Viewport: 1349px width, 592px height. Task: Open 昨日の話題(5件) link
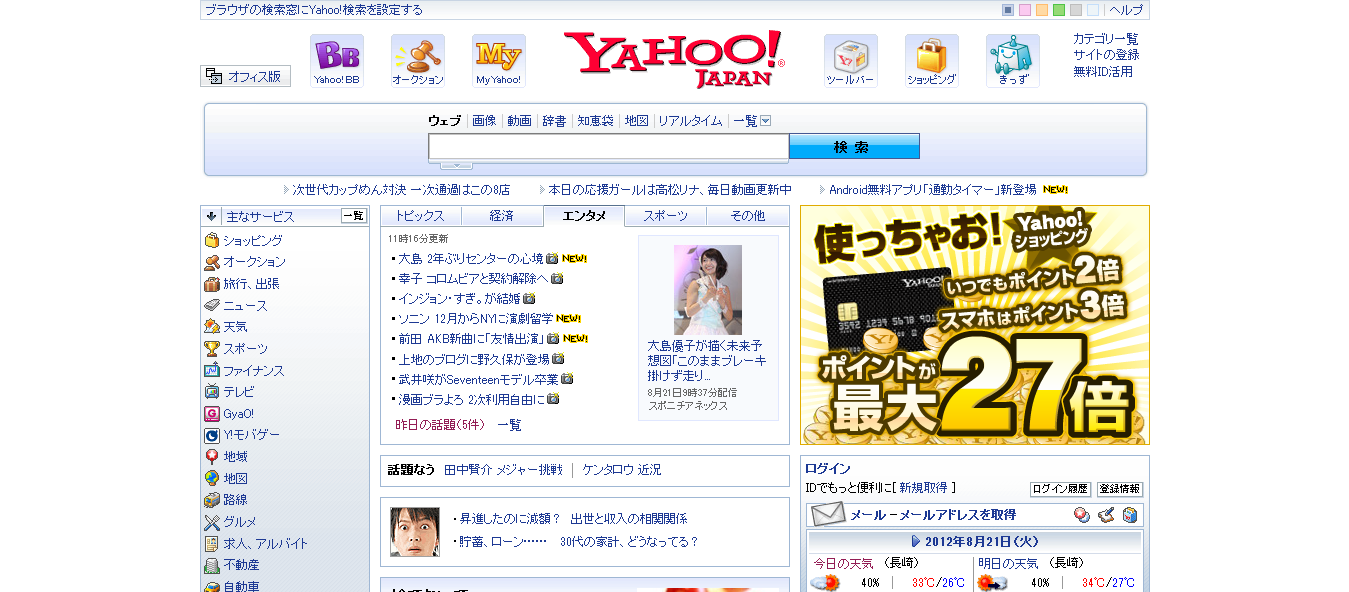440,425
